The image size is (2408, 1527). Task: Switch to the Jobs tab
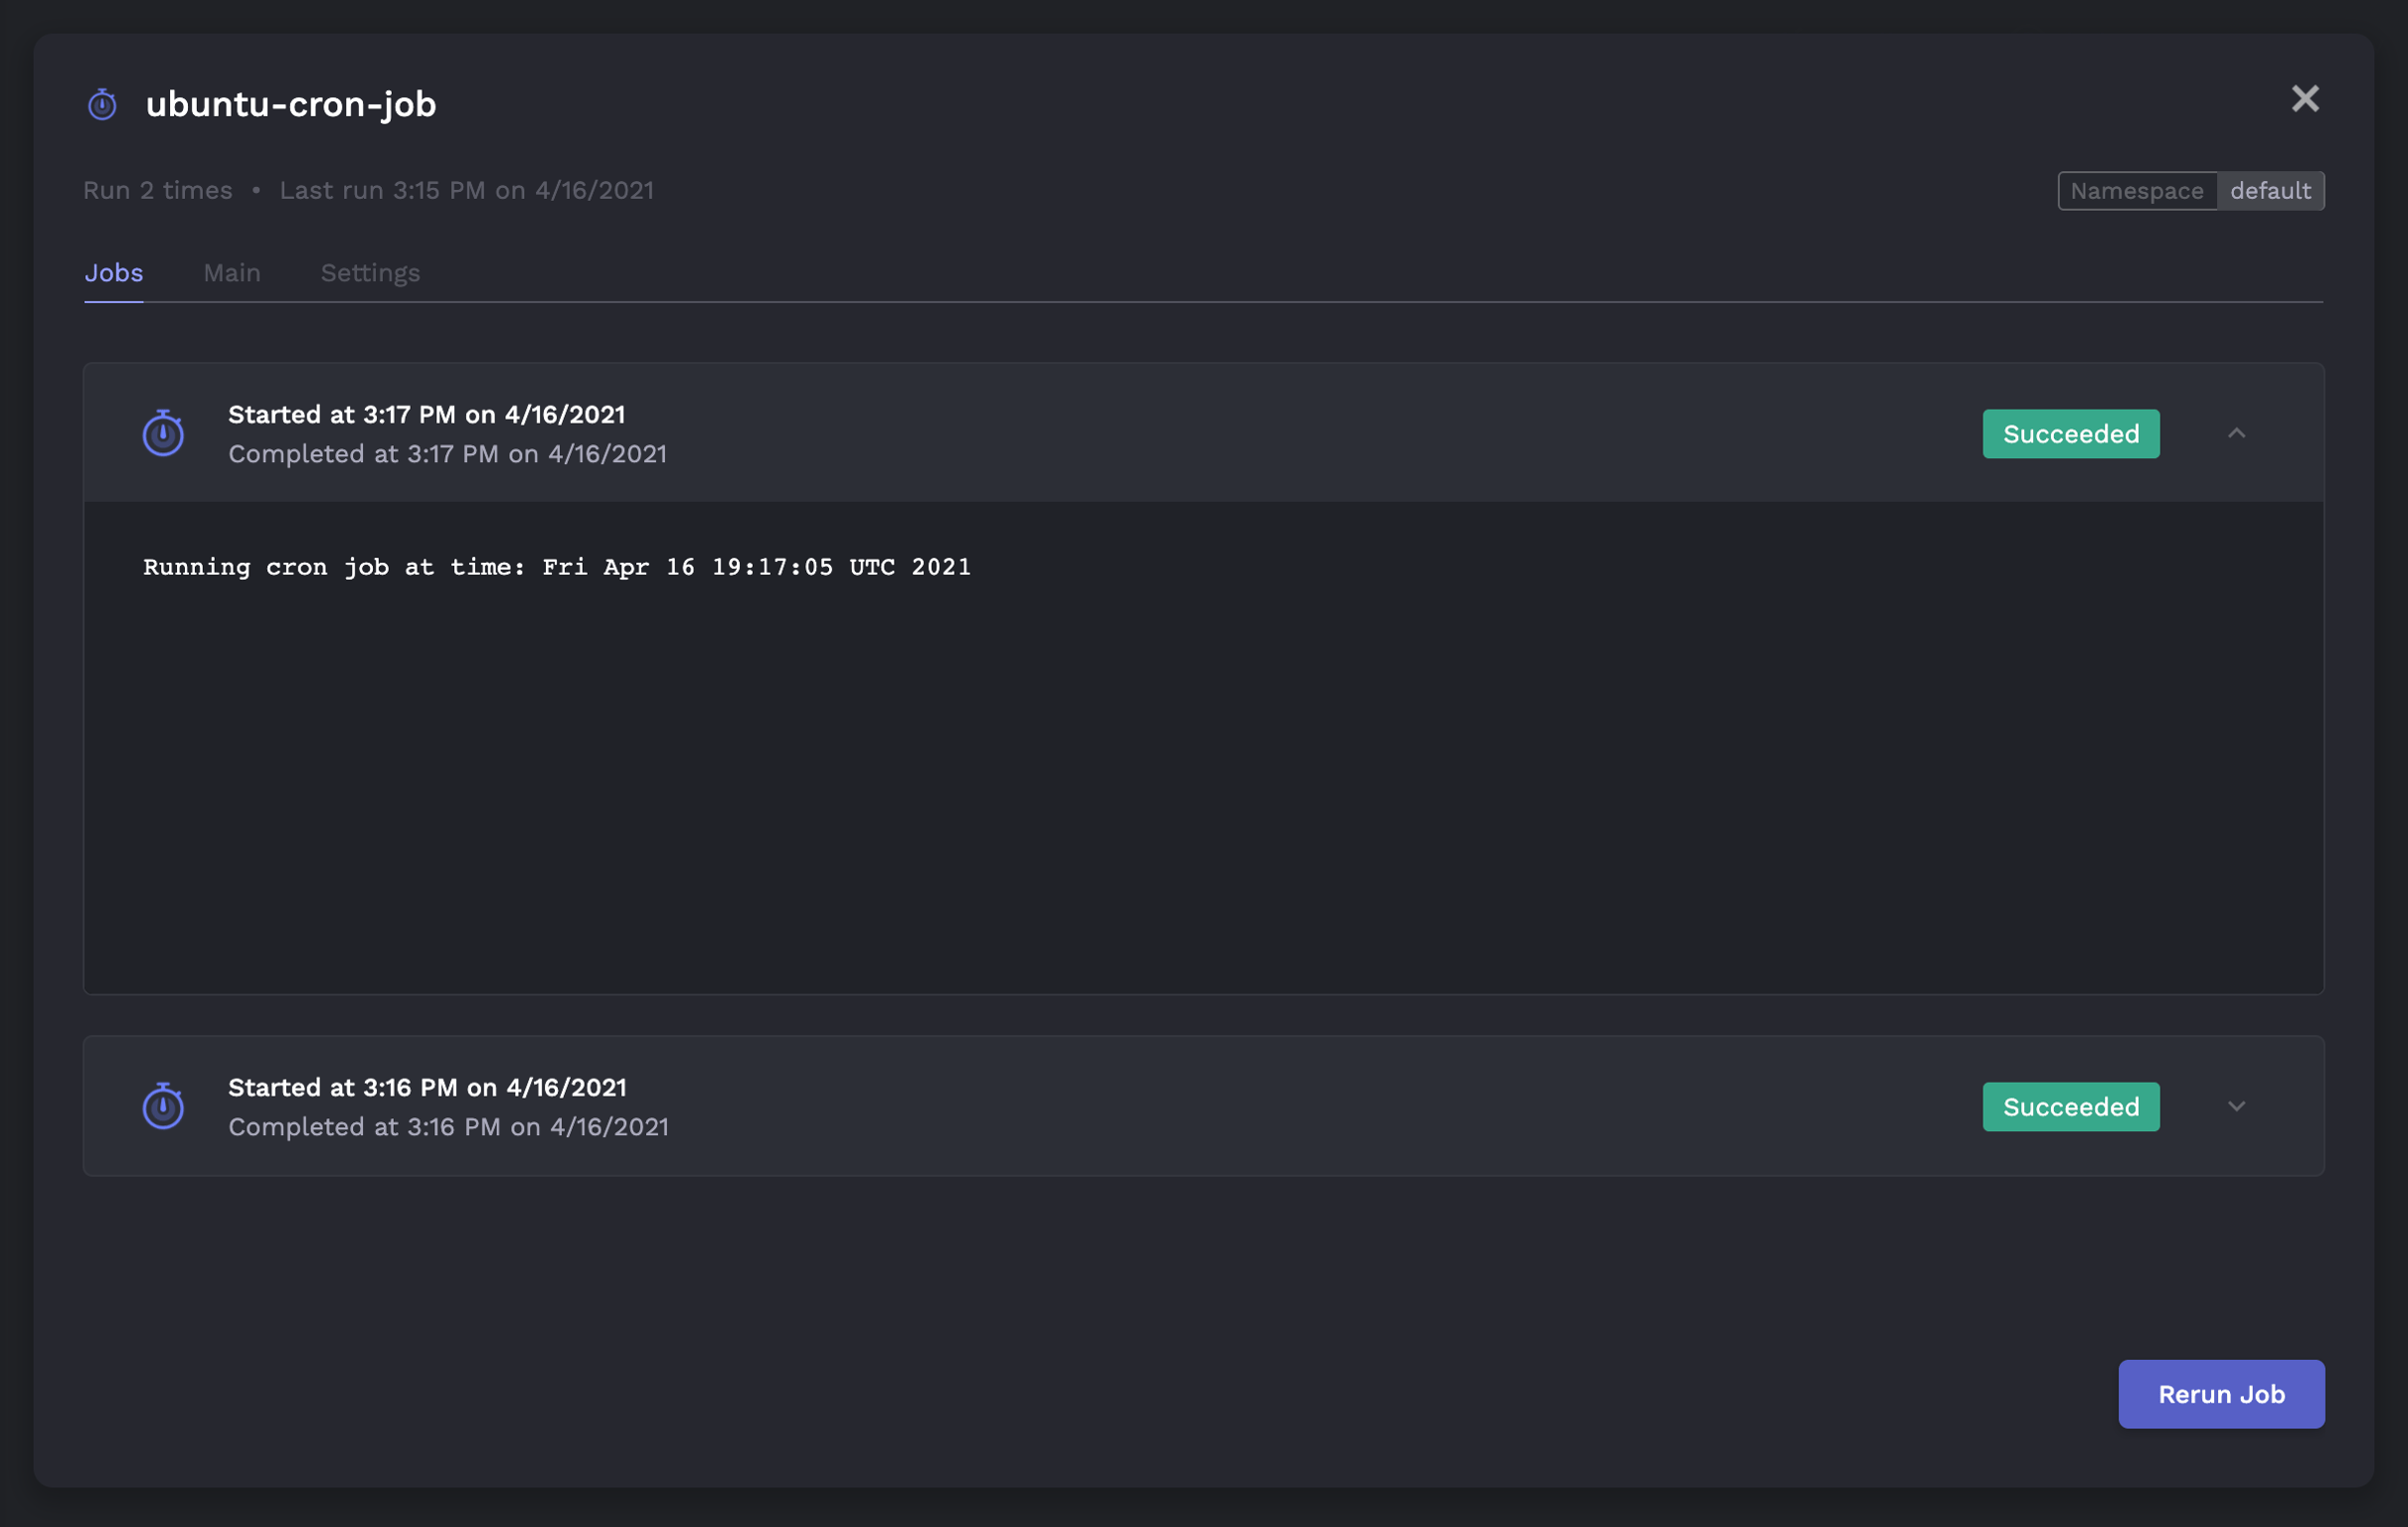pyautogui.click(x=114, y=273)
